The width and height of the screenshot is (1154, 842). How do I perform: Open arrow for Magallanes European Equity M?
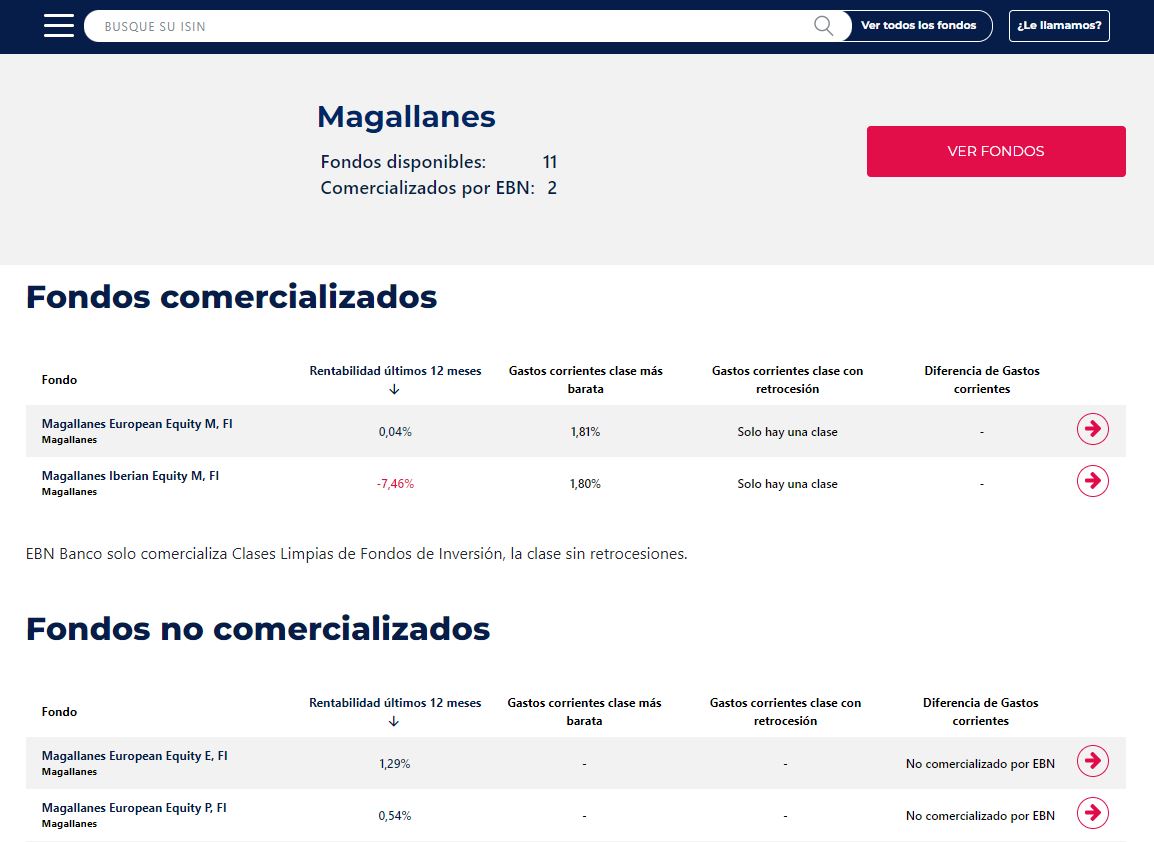tap(1093, 429)
